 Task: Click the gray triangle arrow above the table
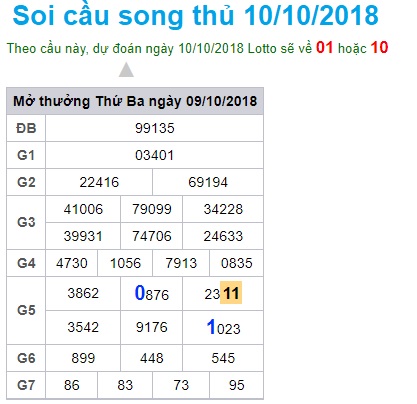tap(126, 70)
